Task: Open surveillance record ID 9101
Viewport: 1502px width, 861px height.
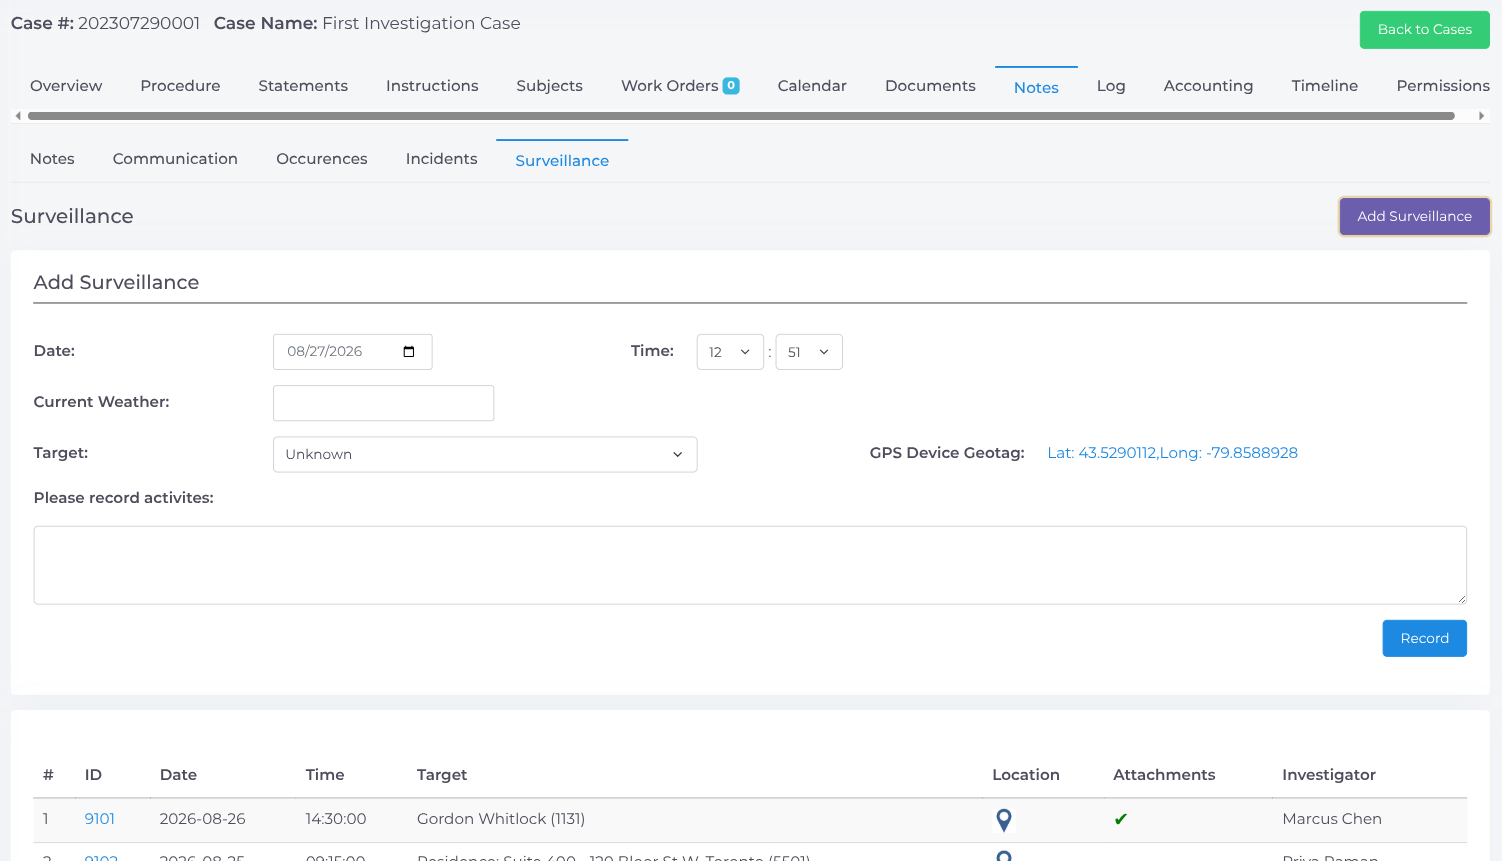Action: click(100, 819)
